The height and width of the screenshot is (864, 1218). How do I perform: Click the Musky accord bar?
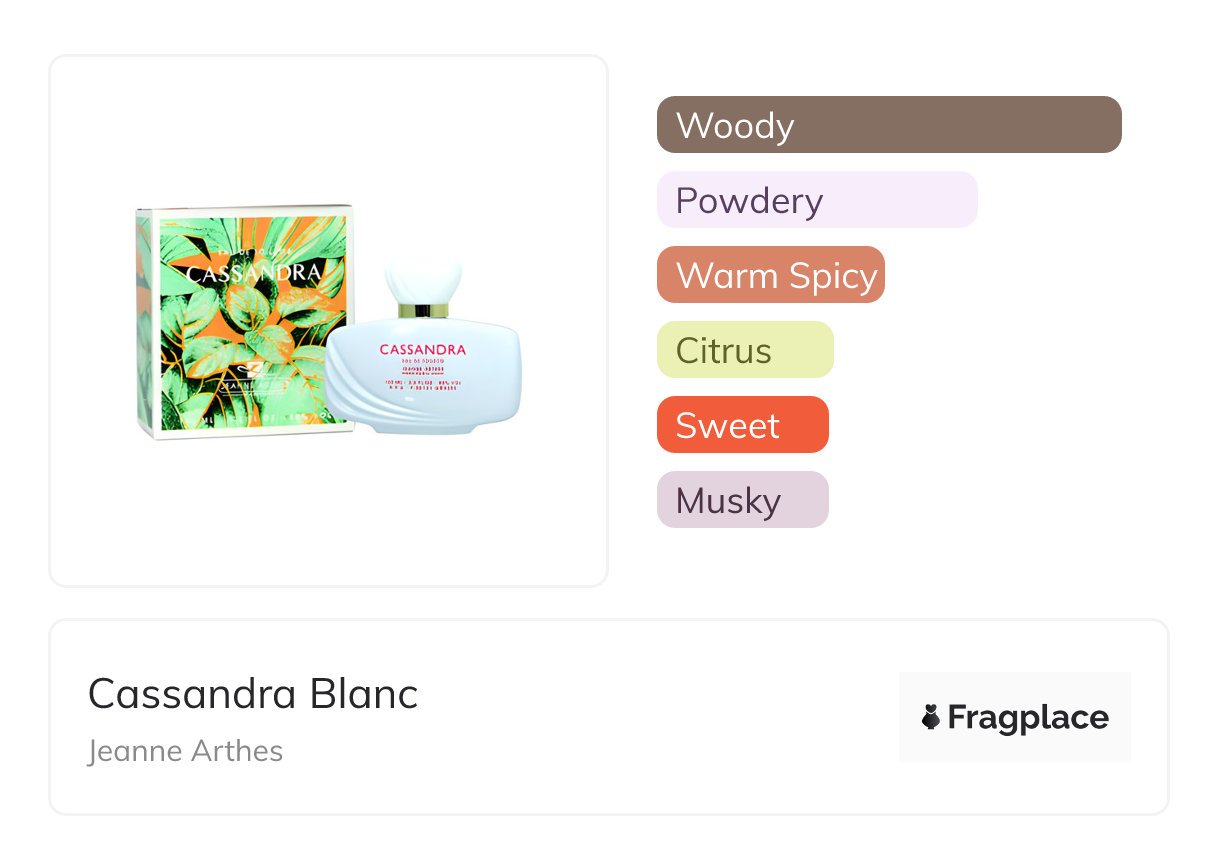tap(742, 500)
